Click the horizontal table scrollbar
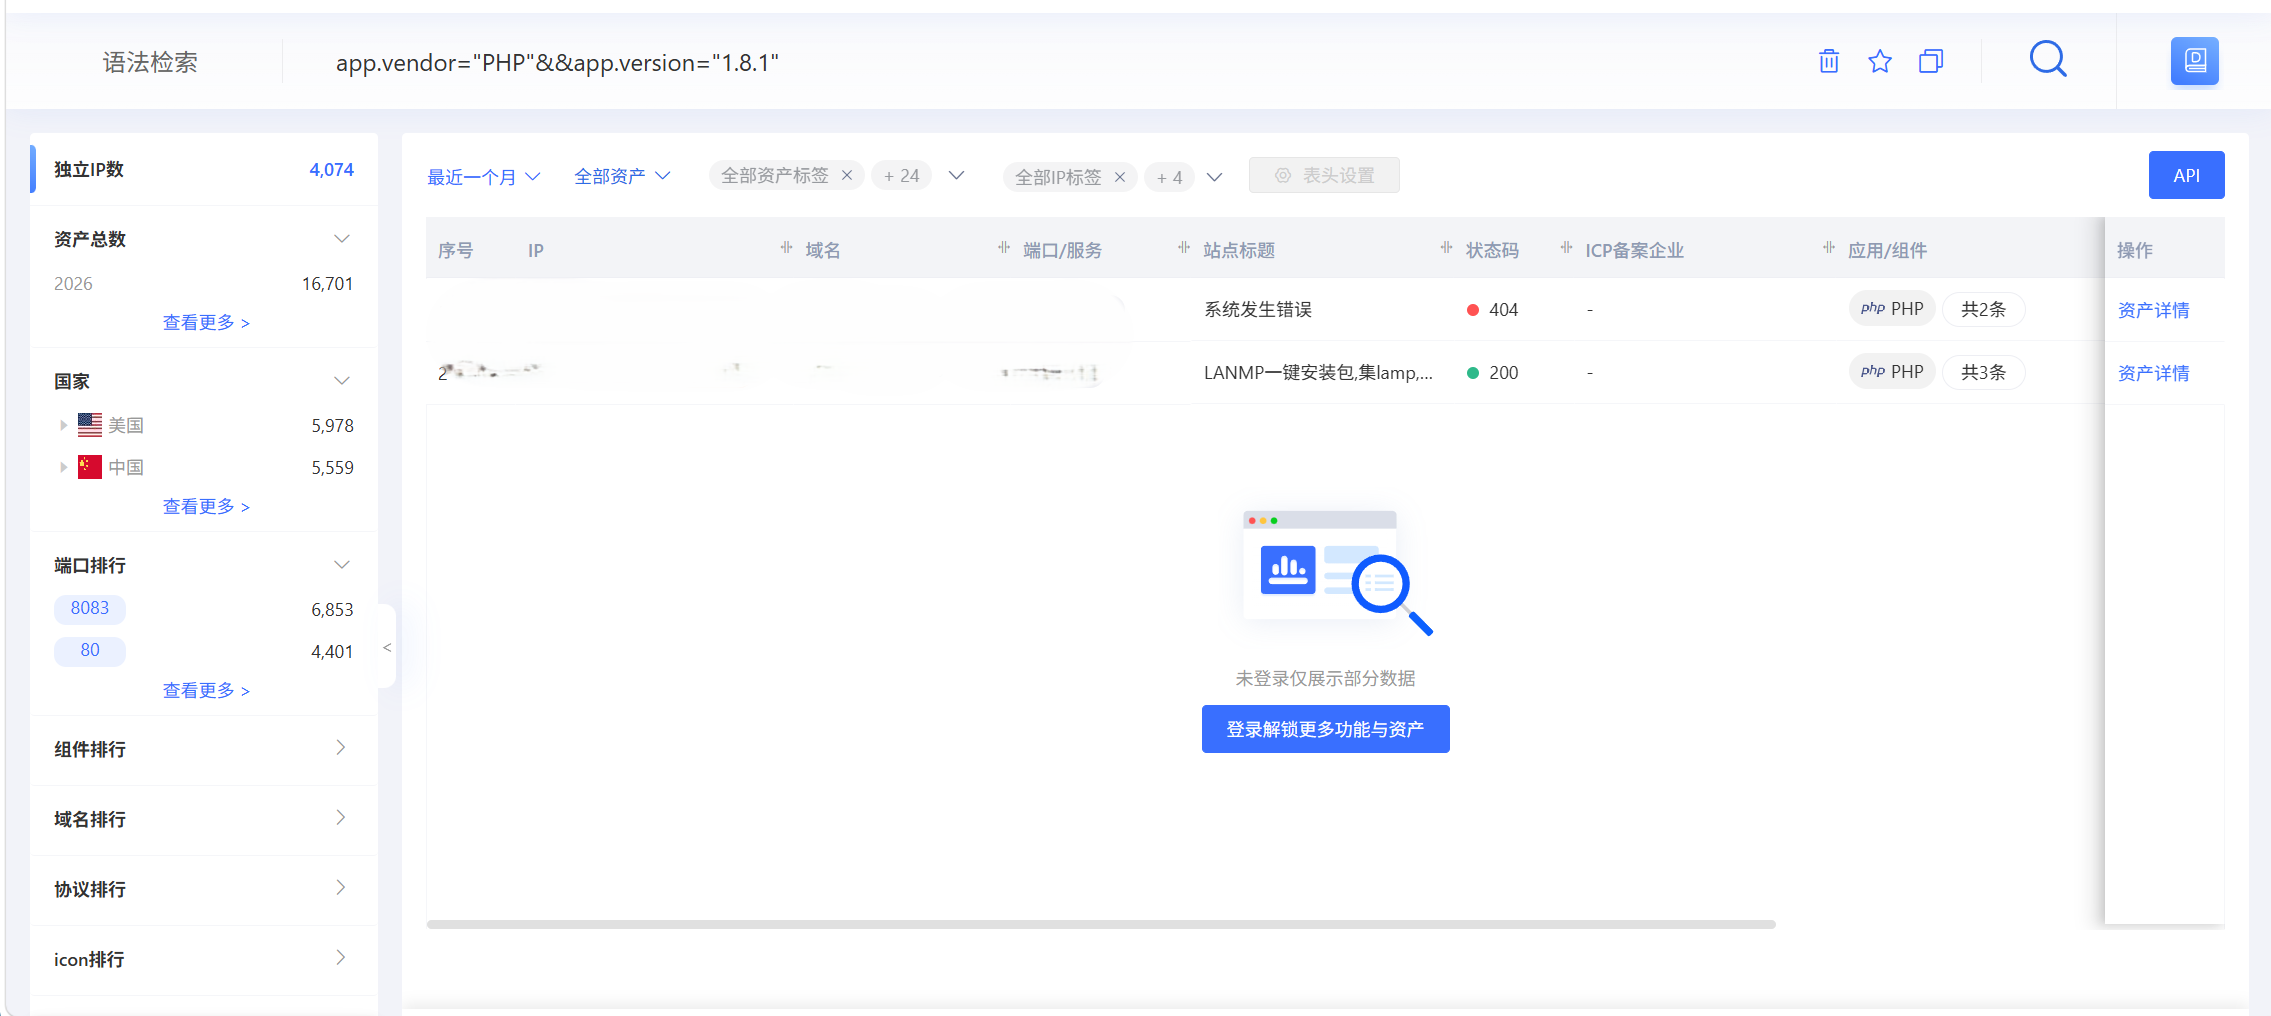2271x1016 pixels. click(1100, 924)
